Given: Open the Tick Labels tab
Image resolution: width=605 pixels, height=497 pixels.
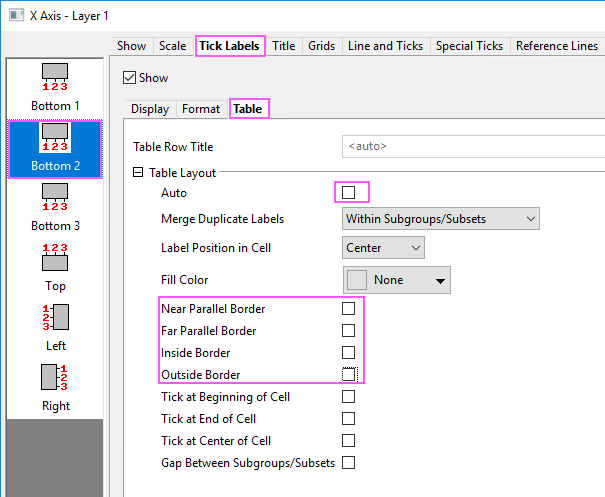Looking at the screenshot, I should coord(230,46).
